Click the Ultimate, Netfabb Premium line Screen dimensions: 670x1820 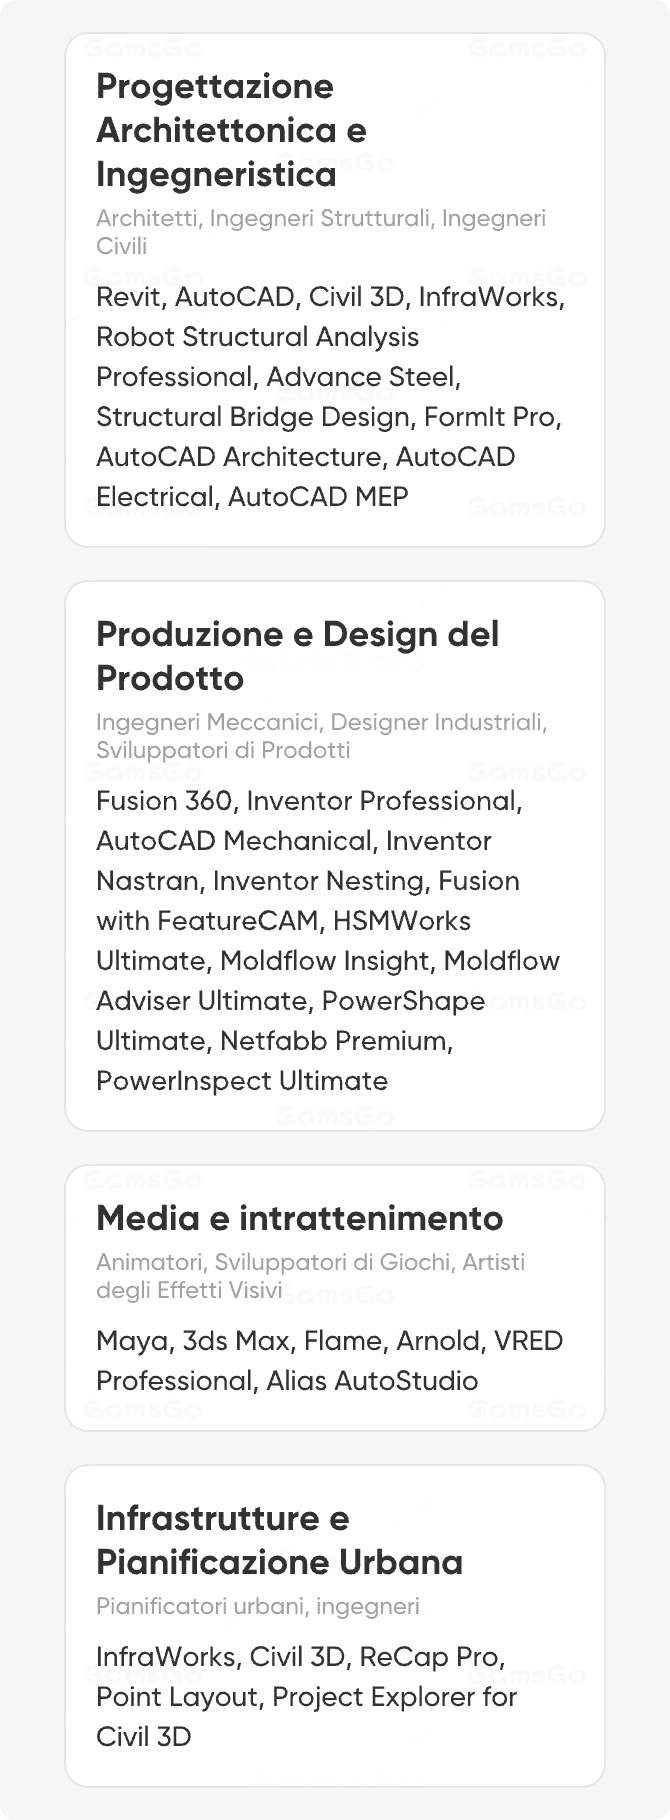pyautogui.click(x=274, y=1041)
